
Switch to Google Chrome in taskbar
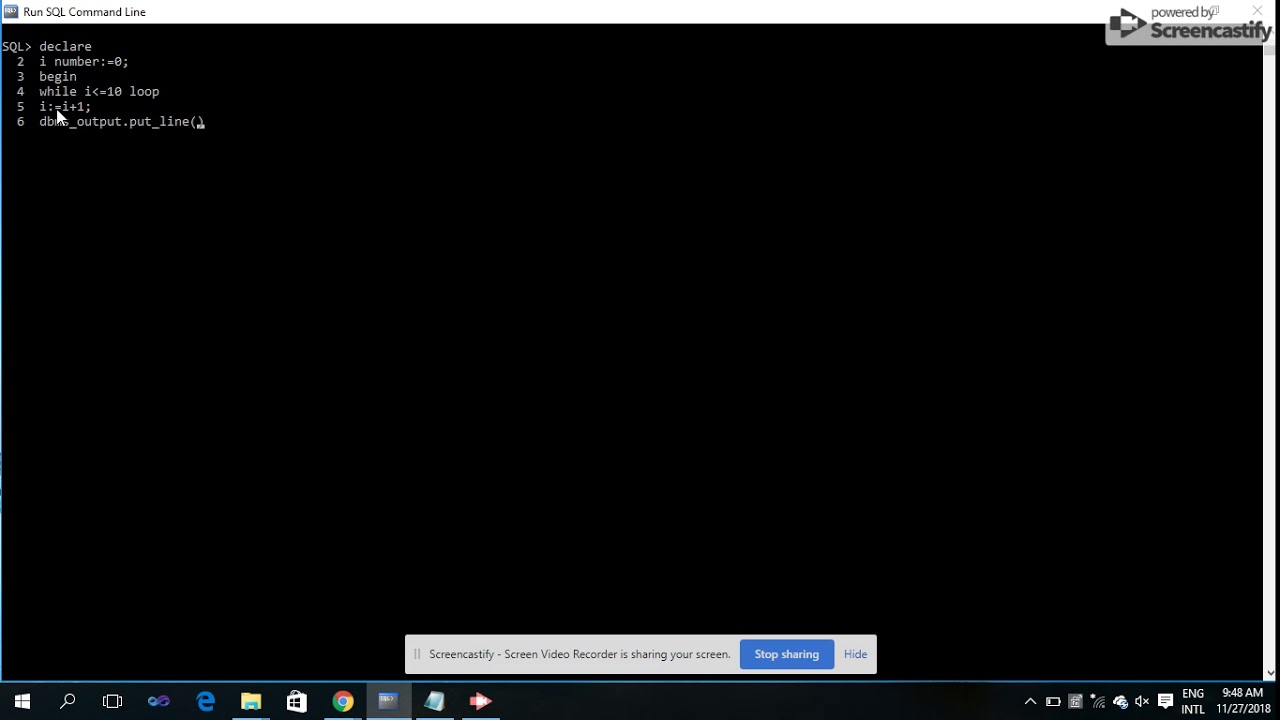point(343,701)
